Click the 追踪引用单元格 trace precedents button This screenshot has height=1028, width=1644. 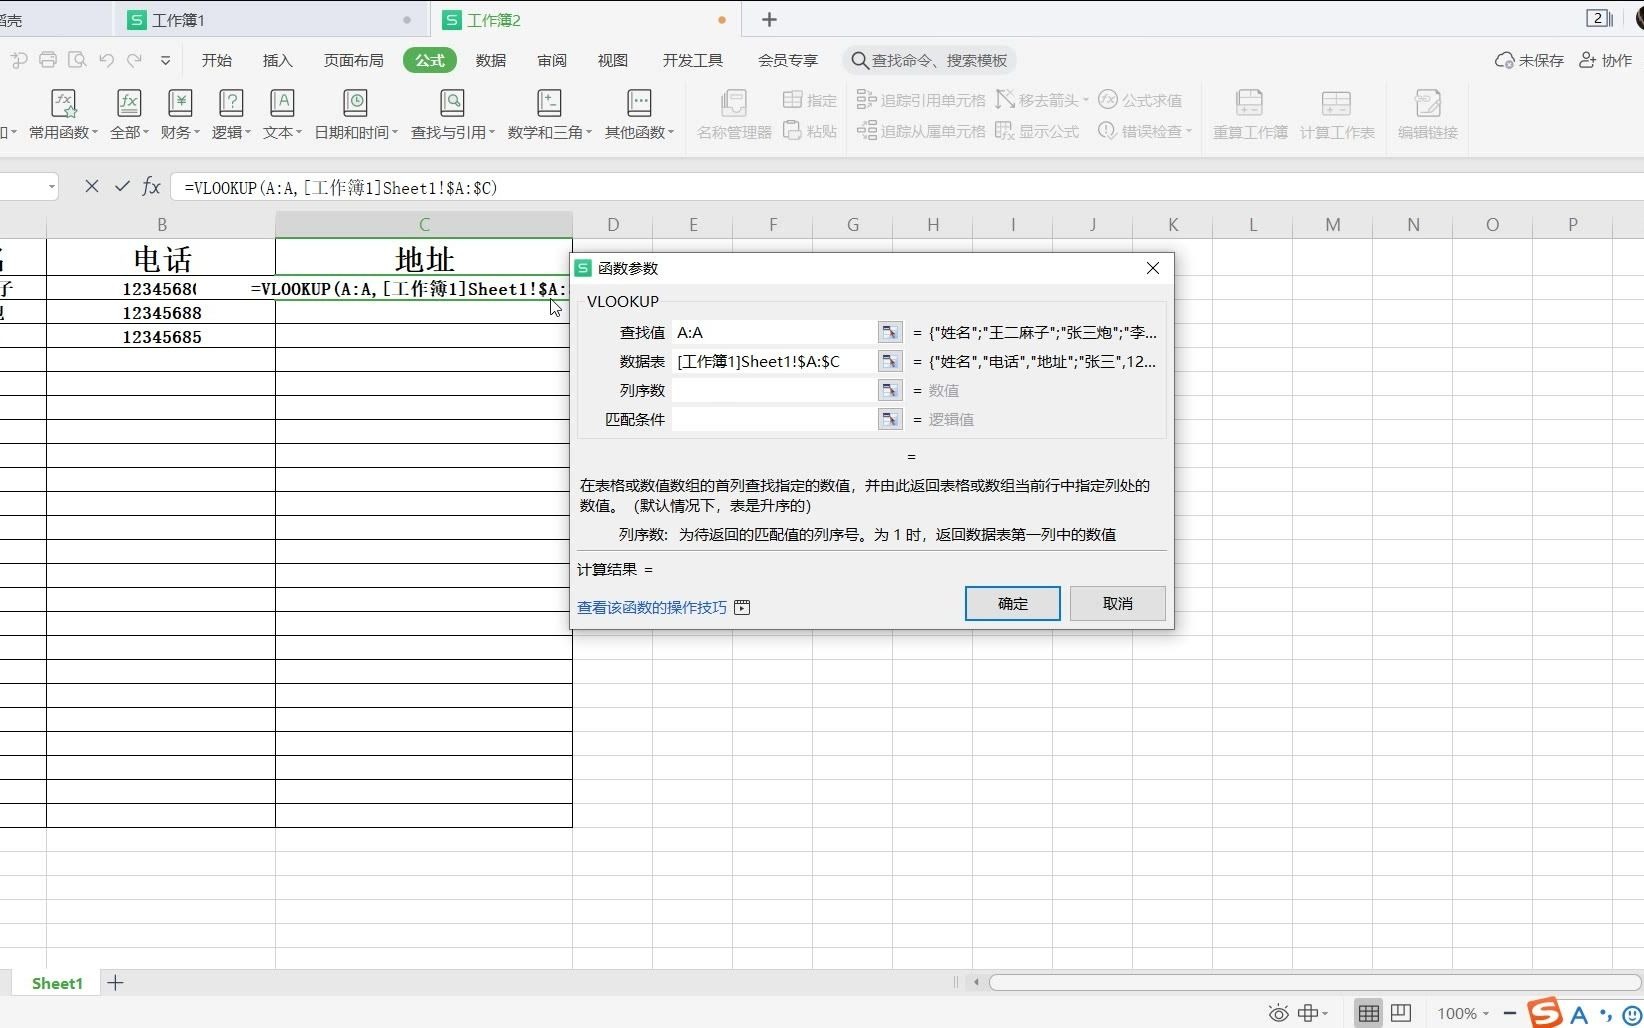[921, 100]
